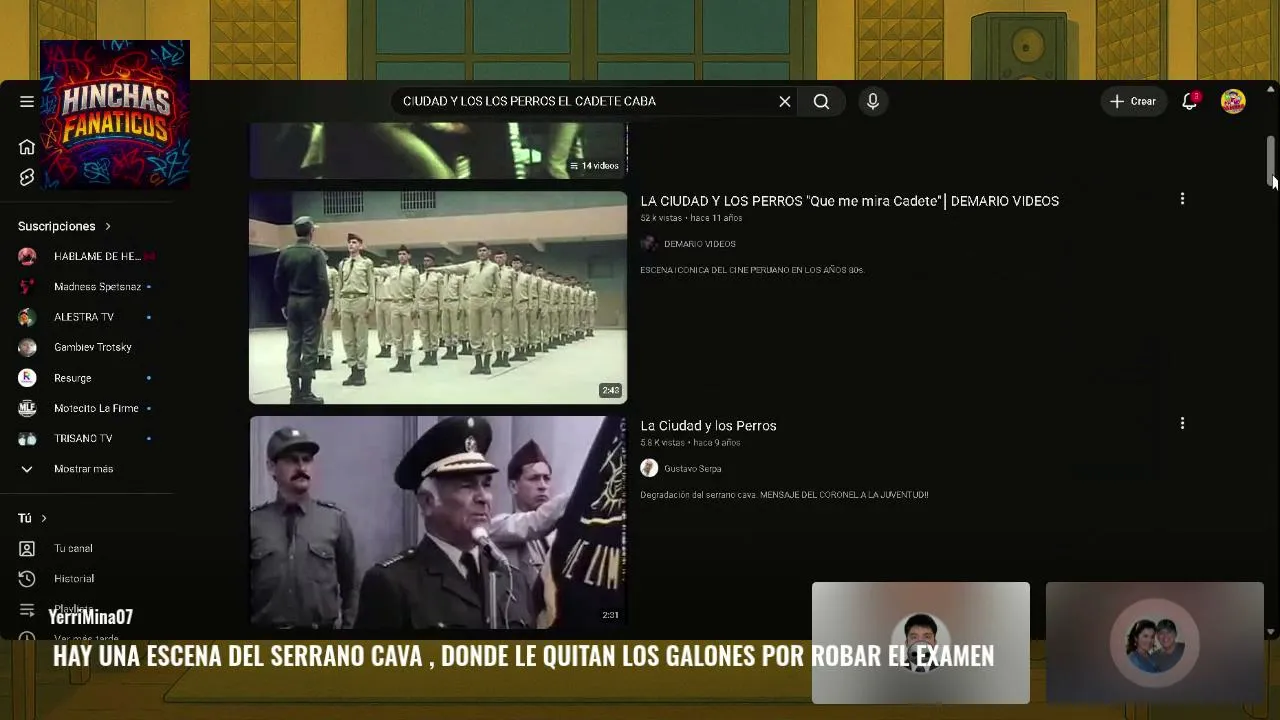Open more options for DEMARIO VIDEOS video
Image resolution: width=1280 pixels, height=720 pixels.
coord(1182,199)
